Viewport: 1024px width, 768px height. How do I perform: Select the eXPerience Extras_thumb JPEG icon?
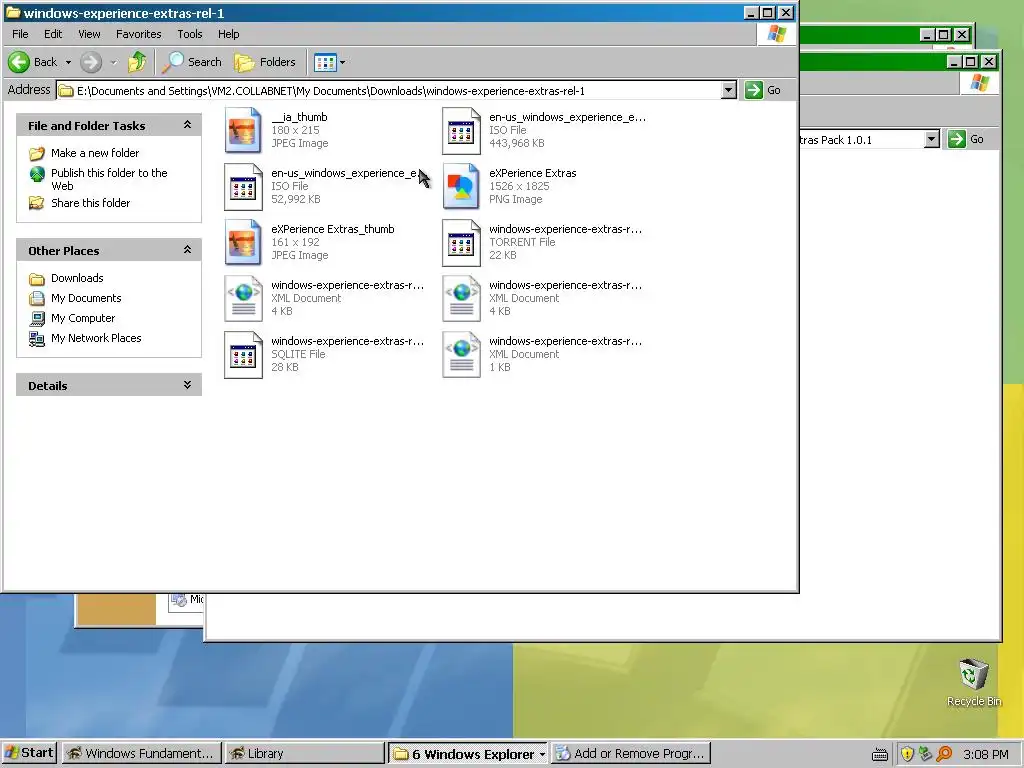pos(243,242)
